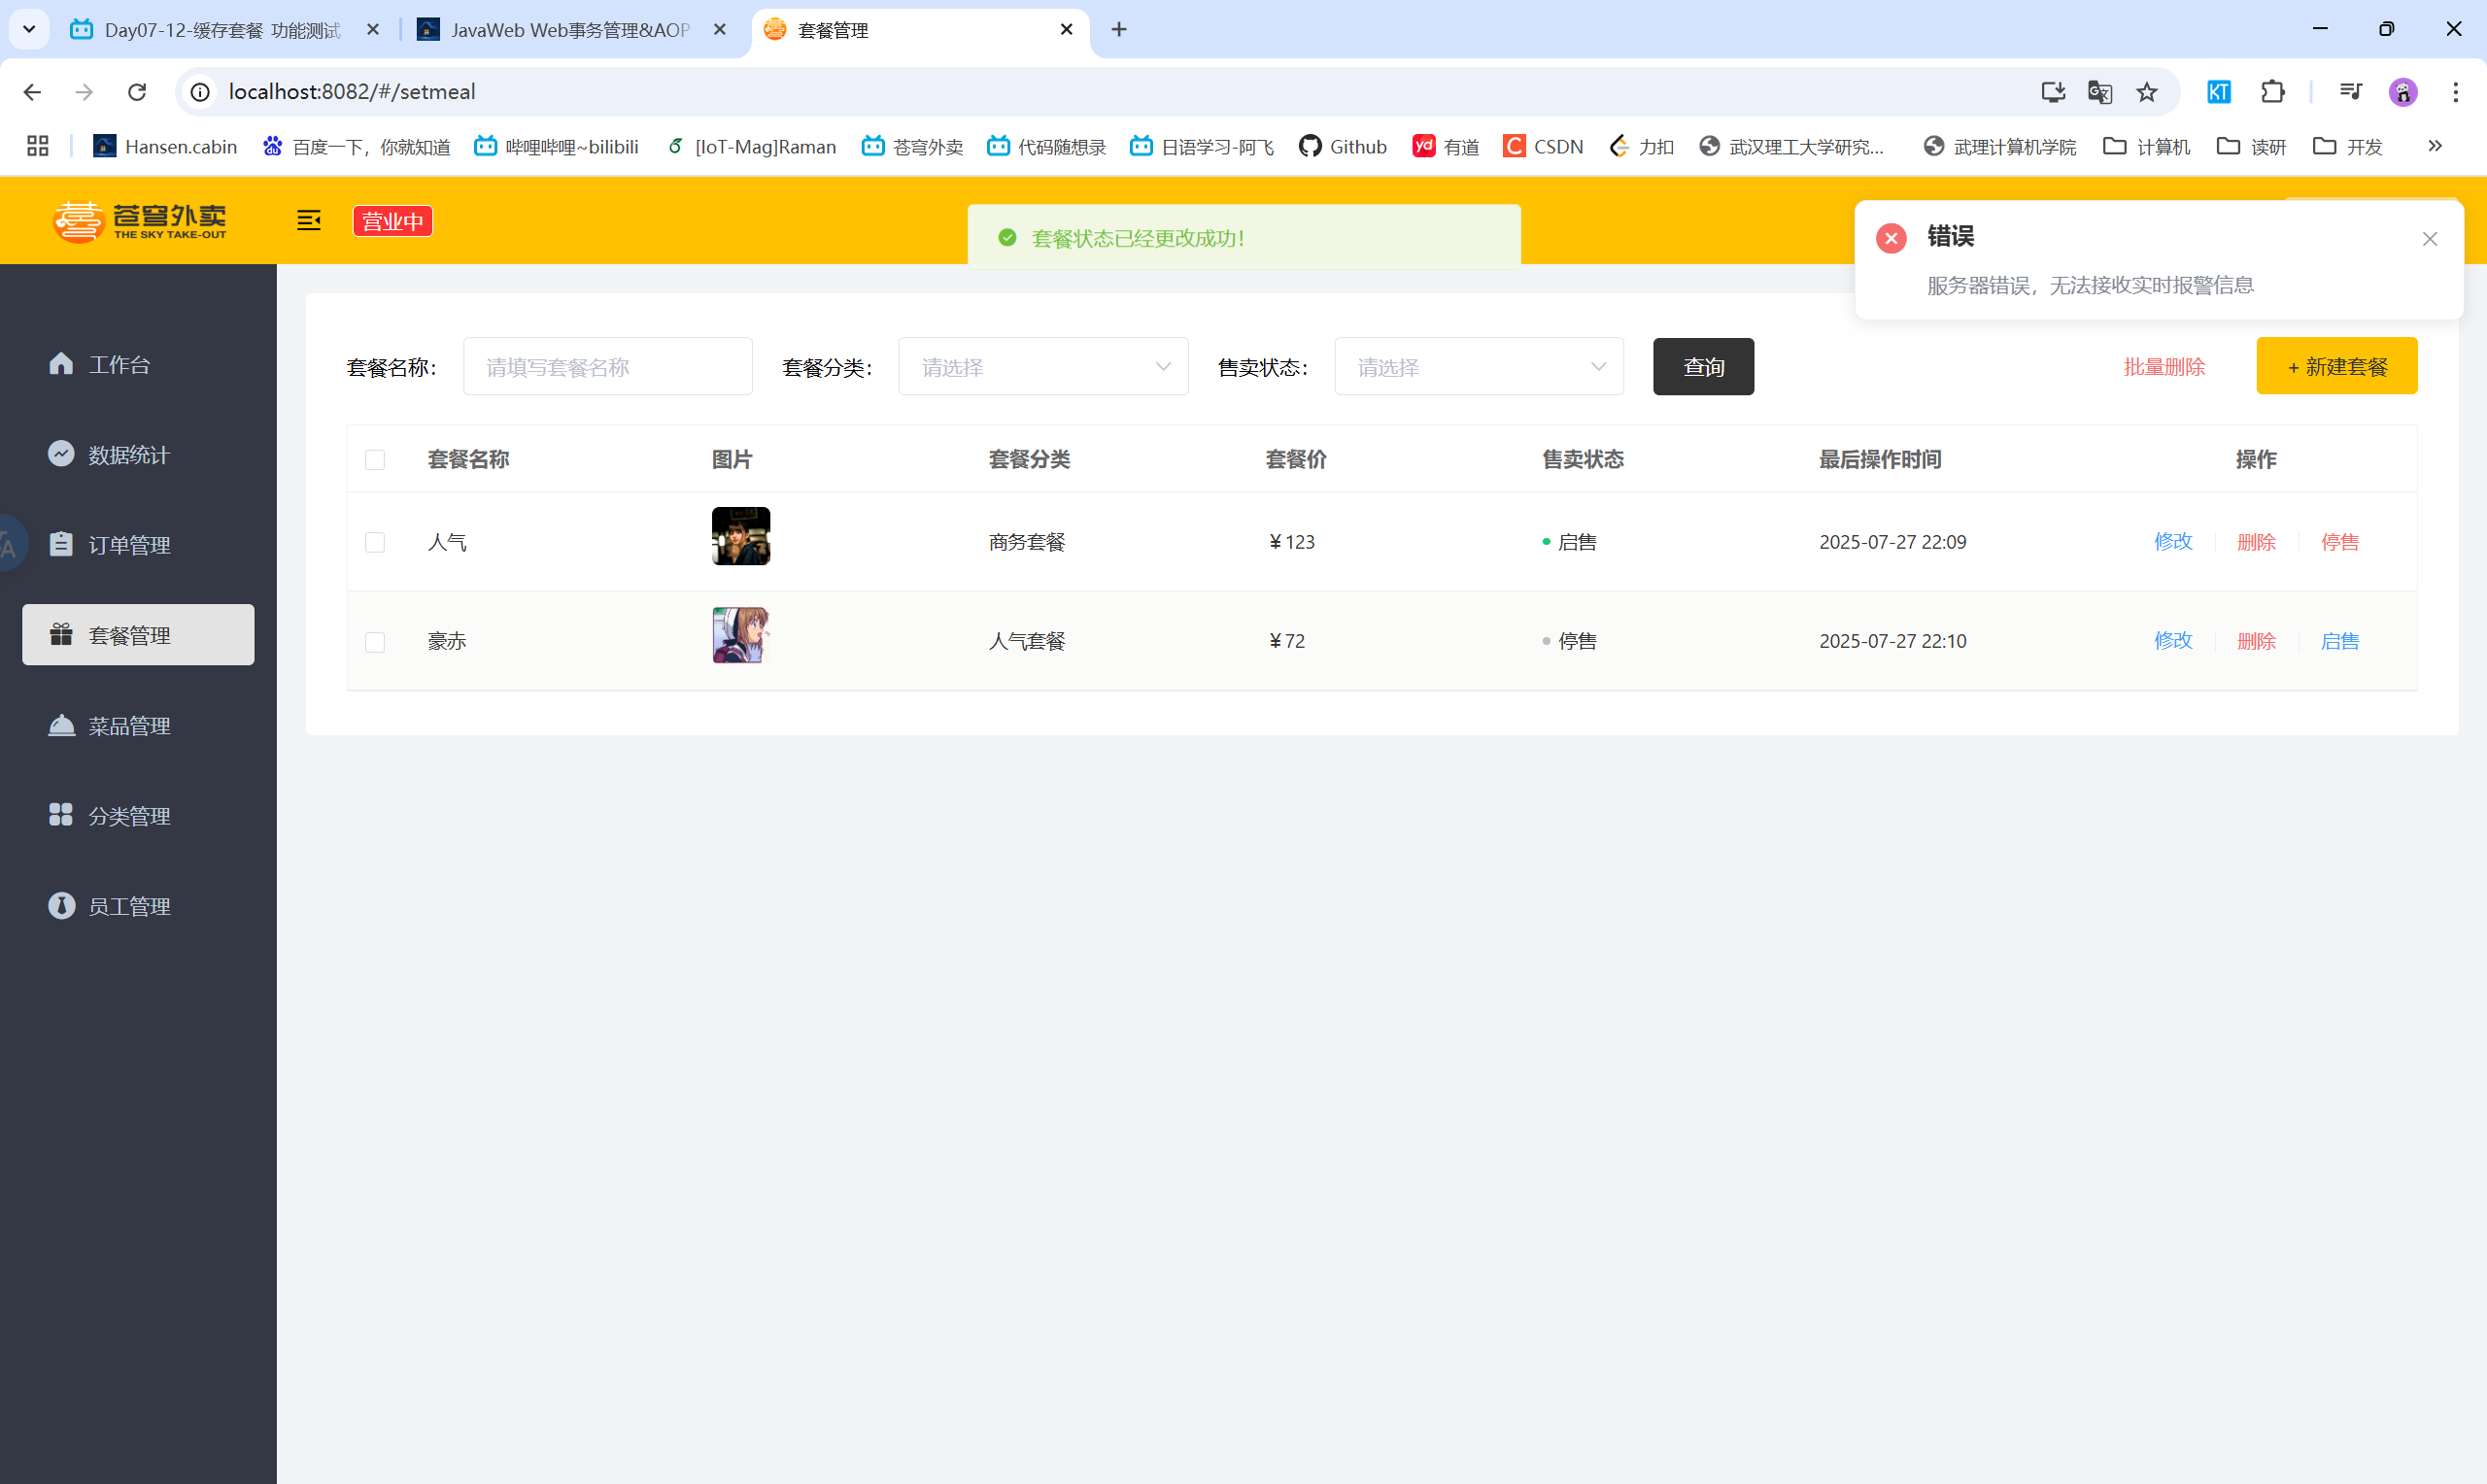Open 订单管理 from the sidebar
Screen dimensions: 2487x1484
point(129,544)
